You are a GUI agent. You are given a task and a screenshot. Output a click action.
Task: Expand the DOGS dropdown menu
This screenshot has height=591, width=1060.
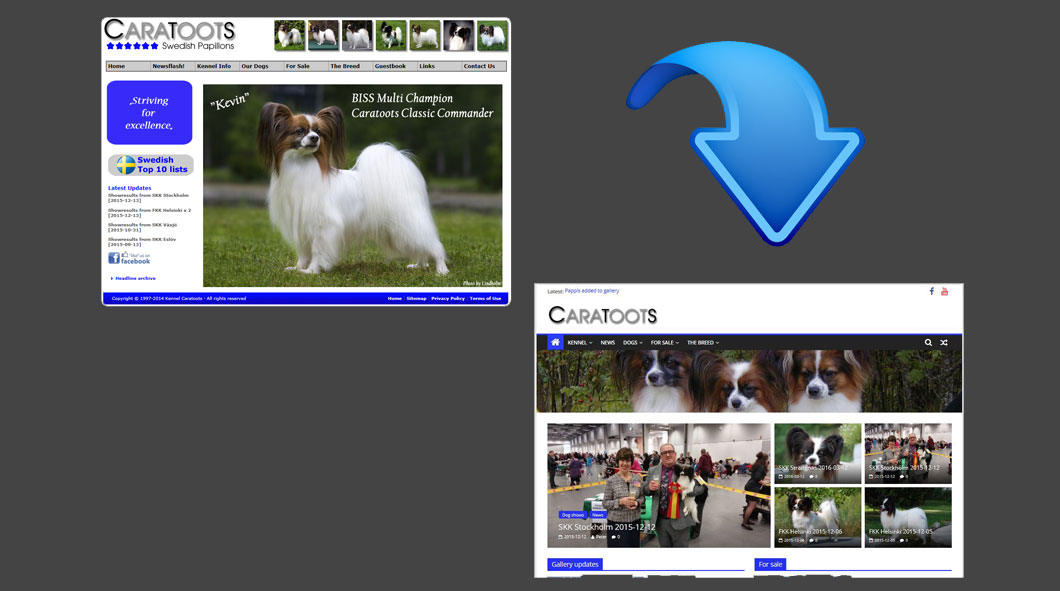pos(633,343)
